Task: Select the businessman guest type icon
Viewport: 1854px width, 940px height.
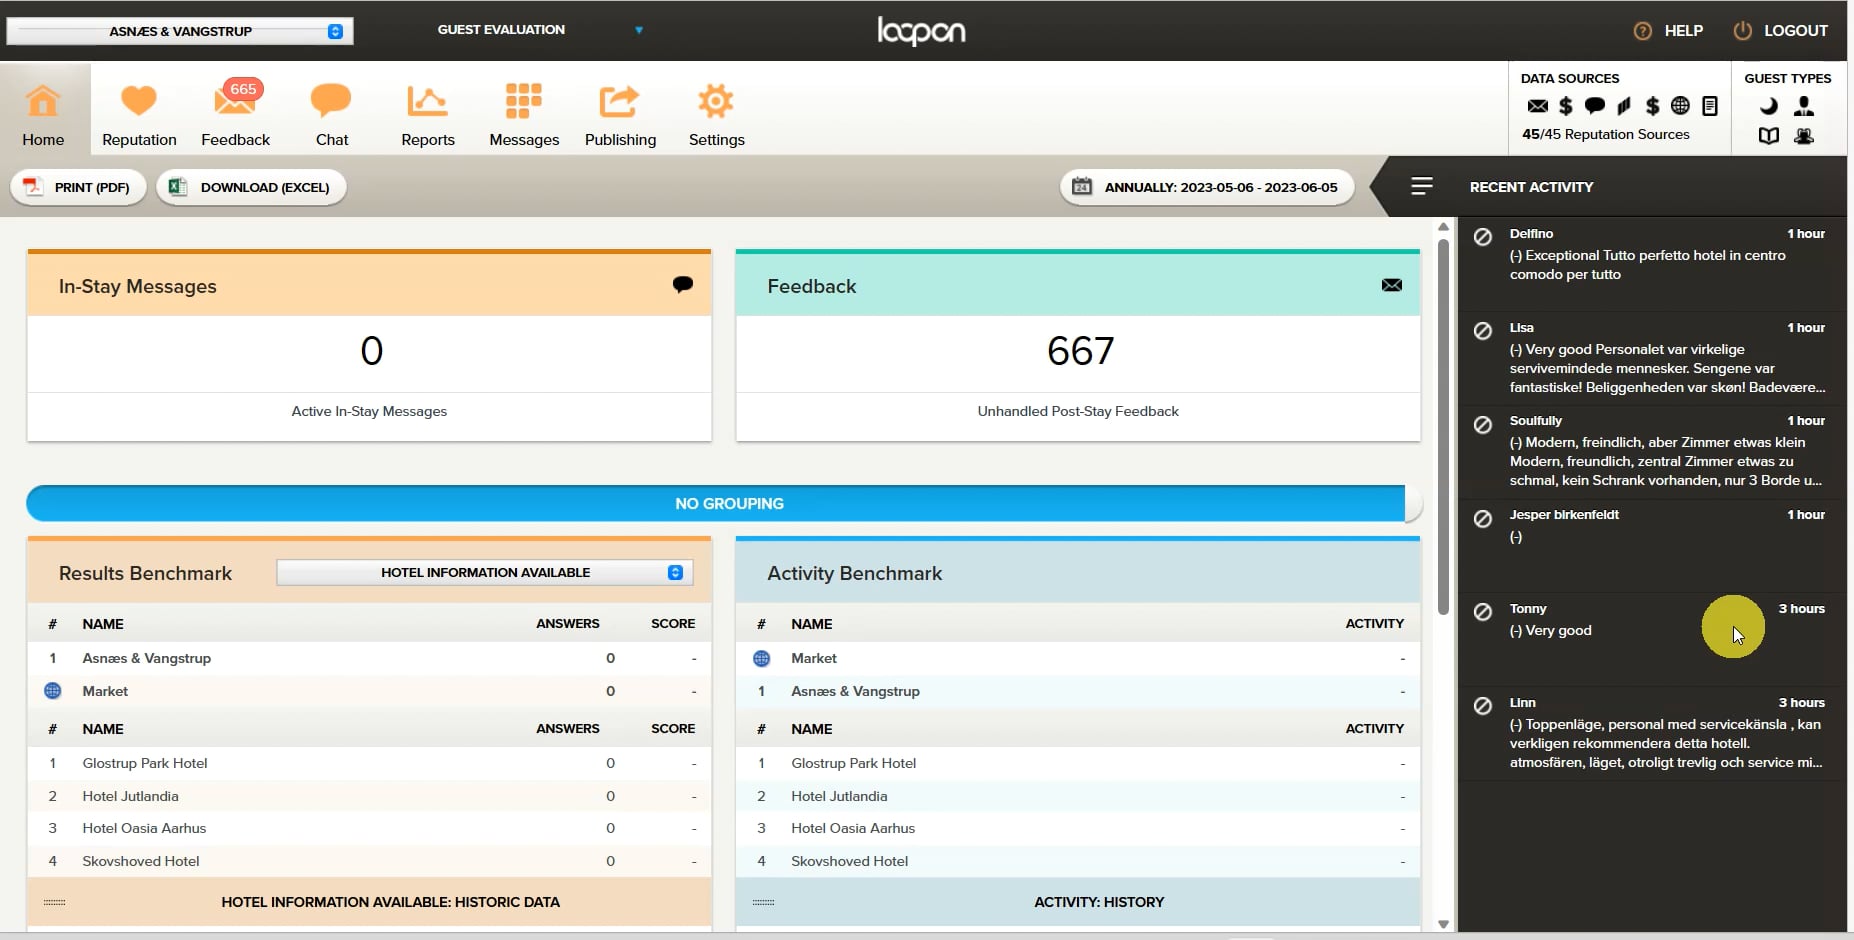Action: pos(1804,106)
